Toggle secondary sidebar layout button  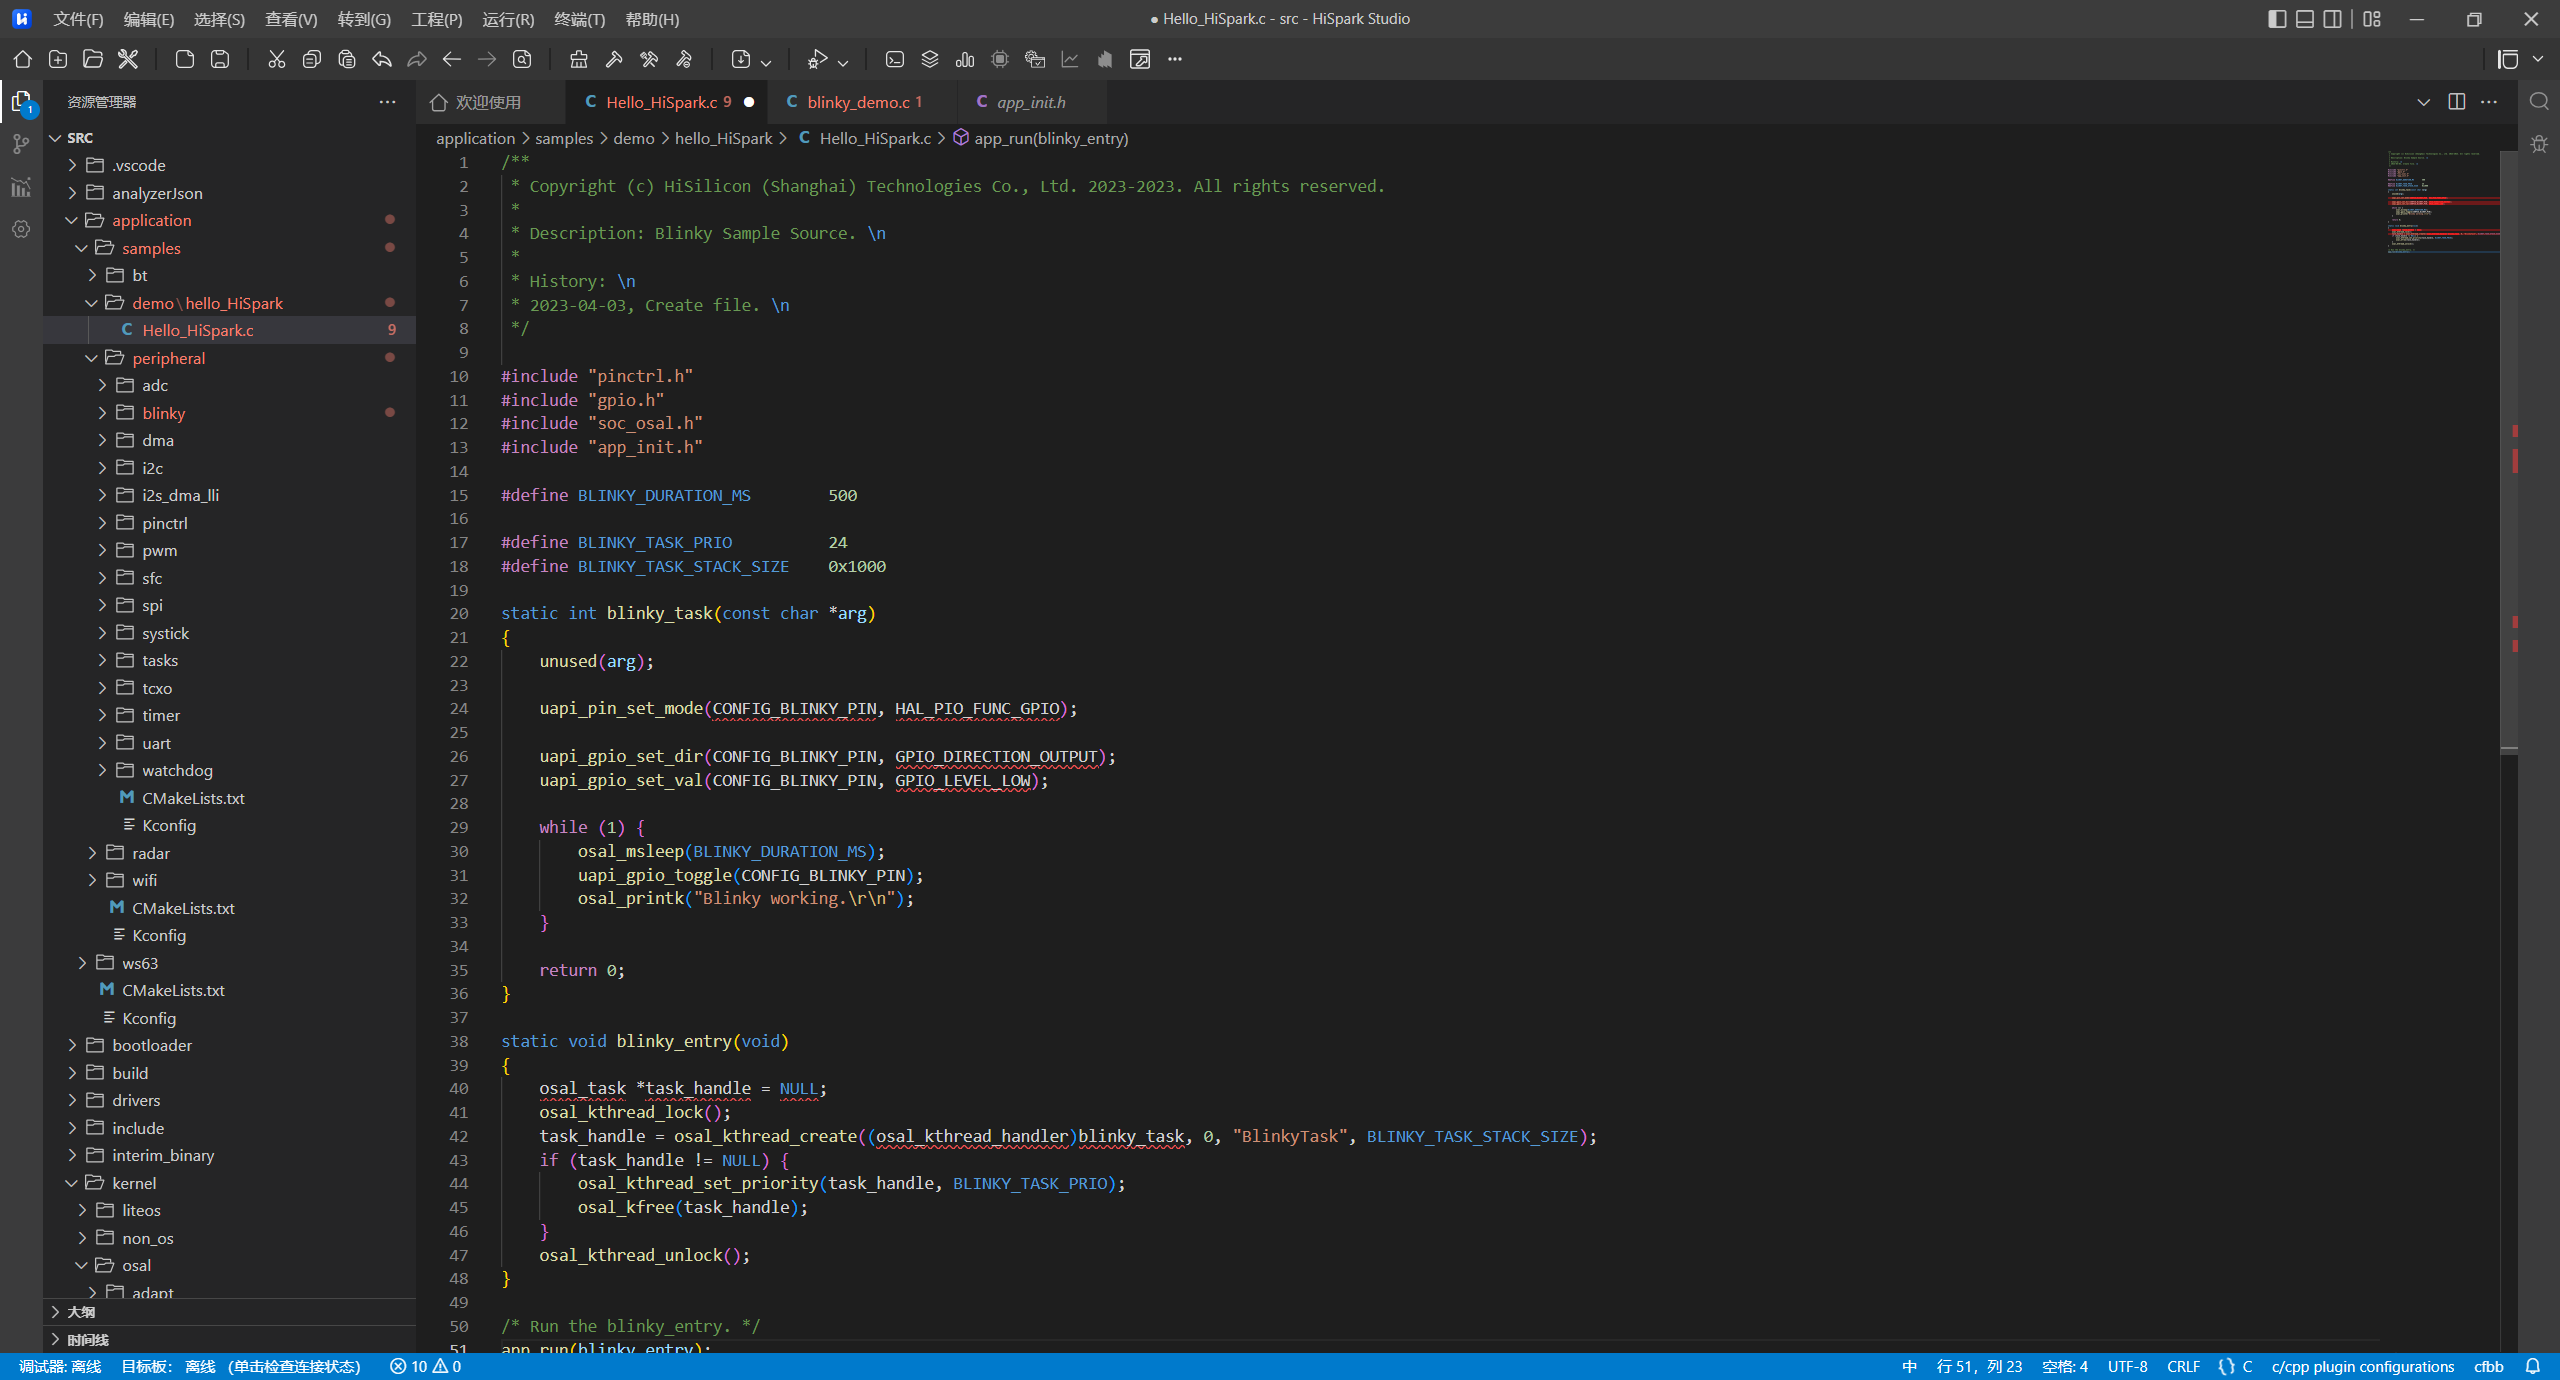[2332, 19]
